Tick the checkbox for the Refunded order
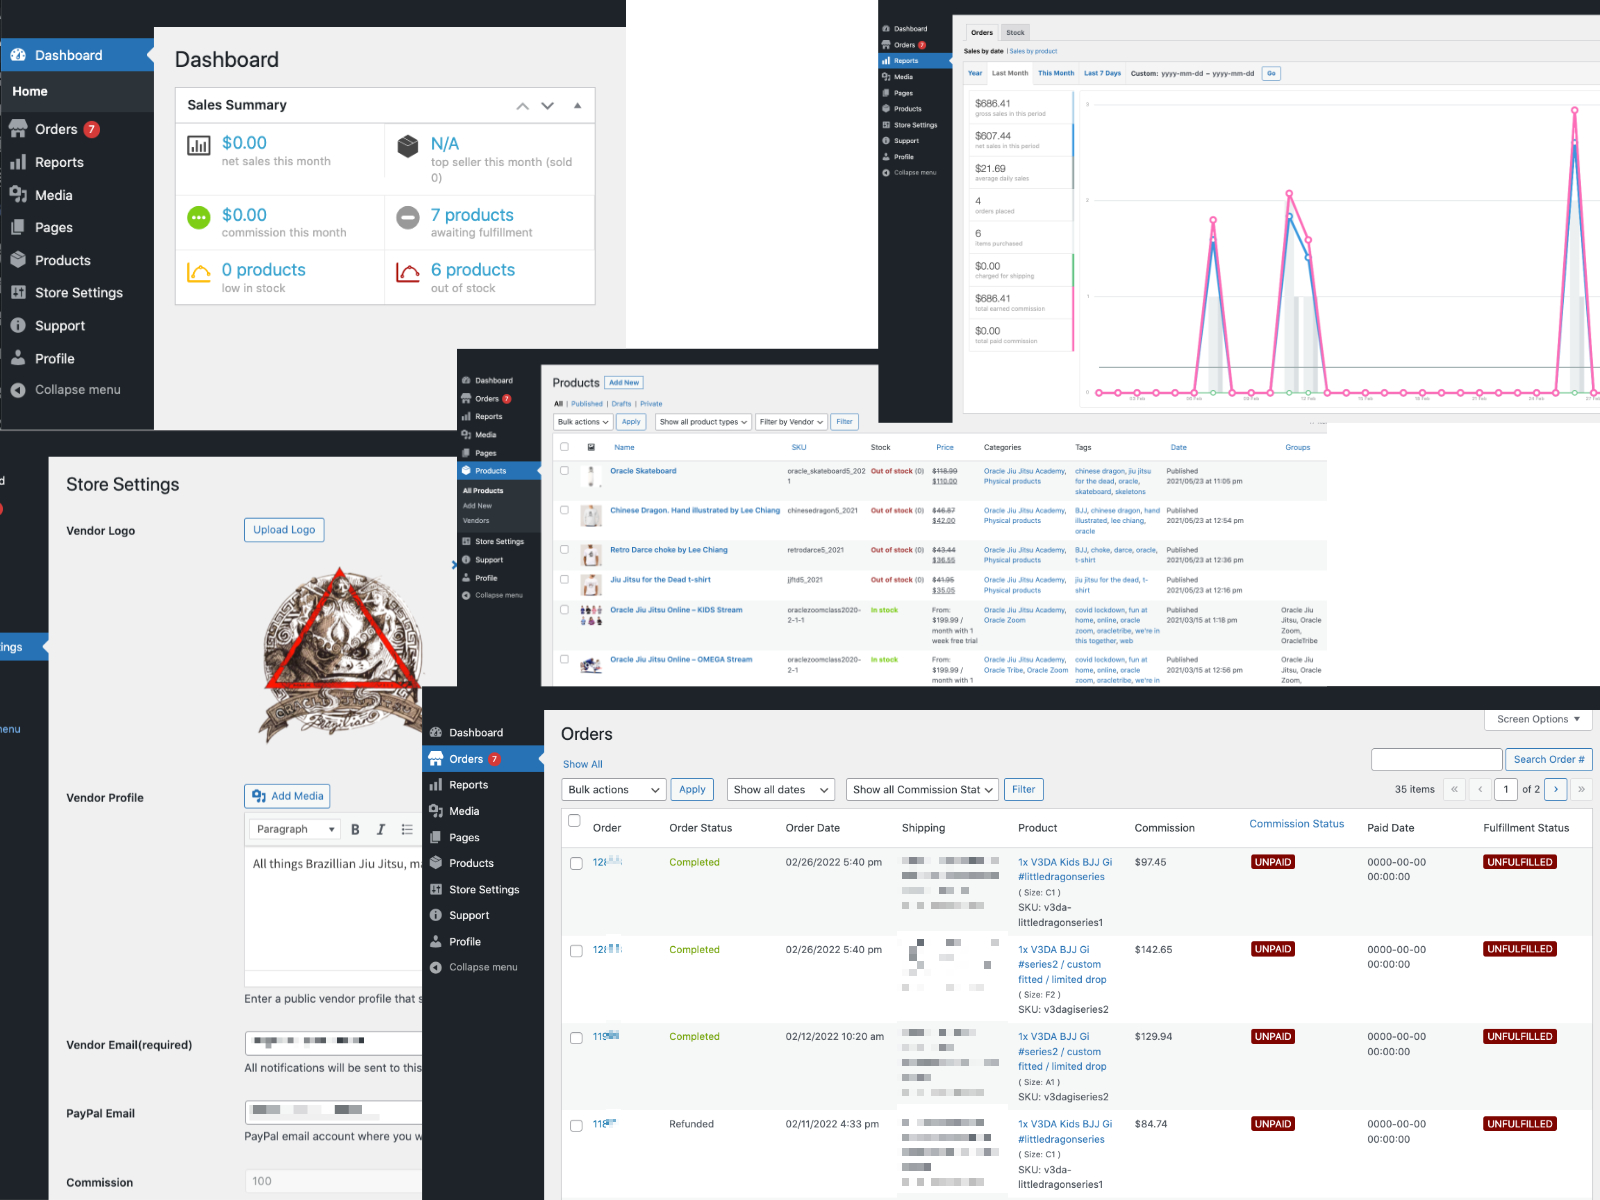Screen dimensions: 1600x1200 pyautogui.click(x=576, y=1126)
